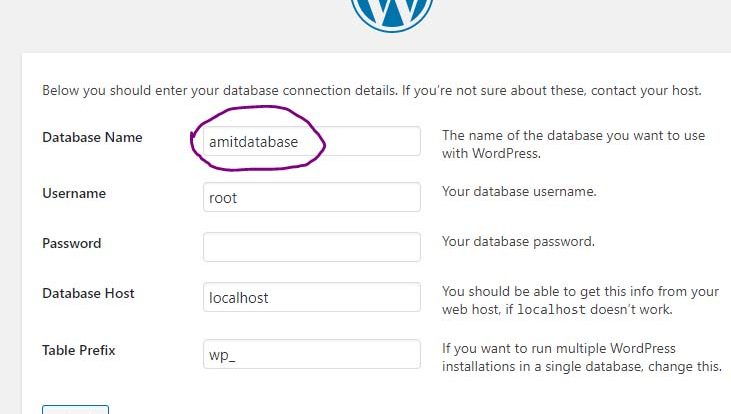Screen dimensions: 731x414
Task: Click the intro sentence about connection details
Action: pyautogui.click(x=372, y=90)
